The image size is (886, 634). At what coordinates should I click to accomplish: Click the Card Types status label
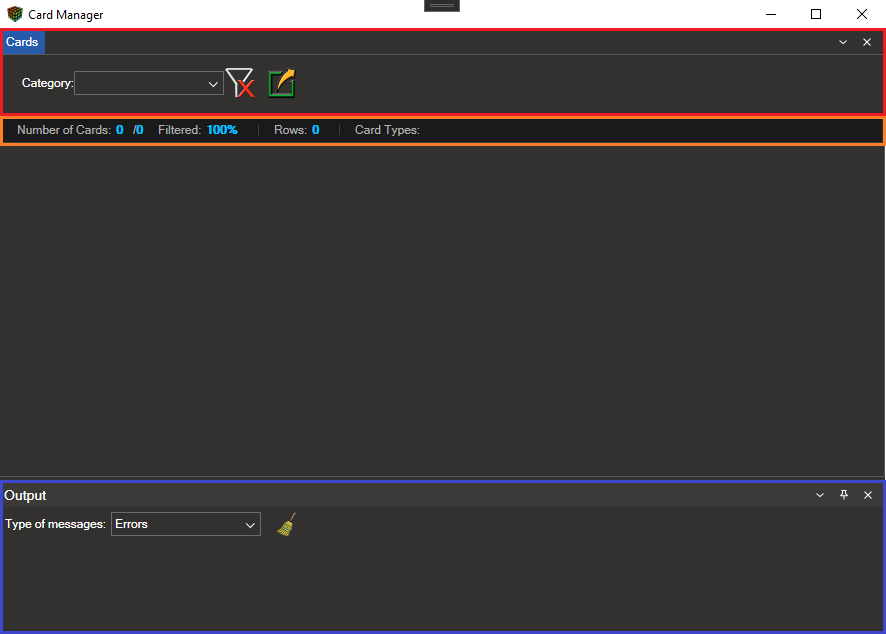tap(387, 130)
